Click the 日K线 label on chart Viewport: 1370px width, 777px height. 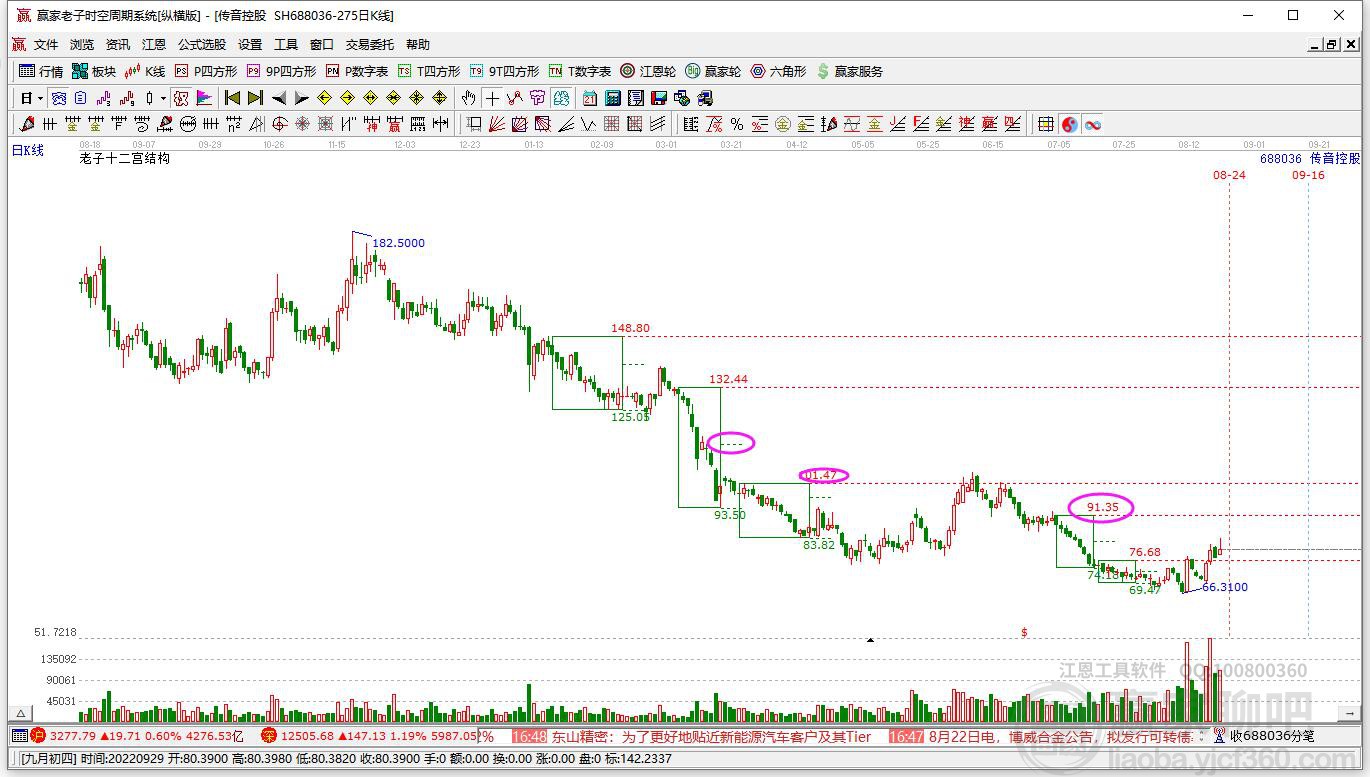pyautogui.click(x=28, y=150)
